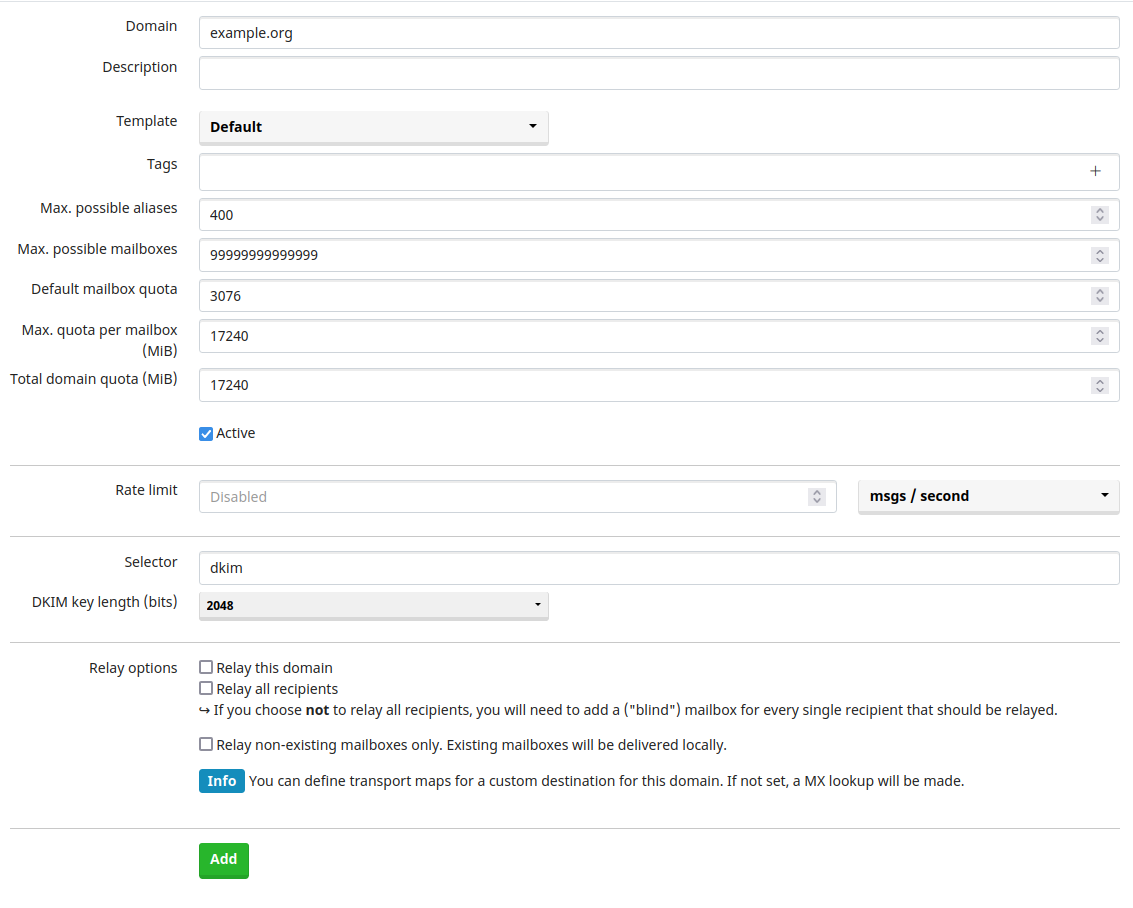The width and height of the screenshot is (1133, 908).
Task: Click the stepper on Total domain quota field
Action: coord(1100,385)
